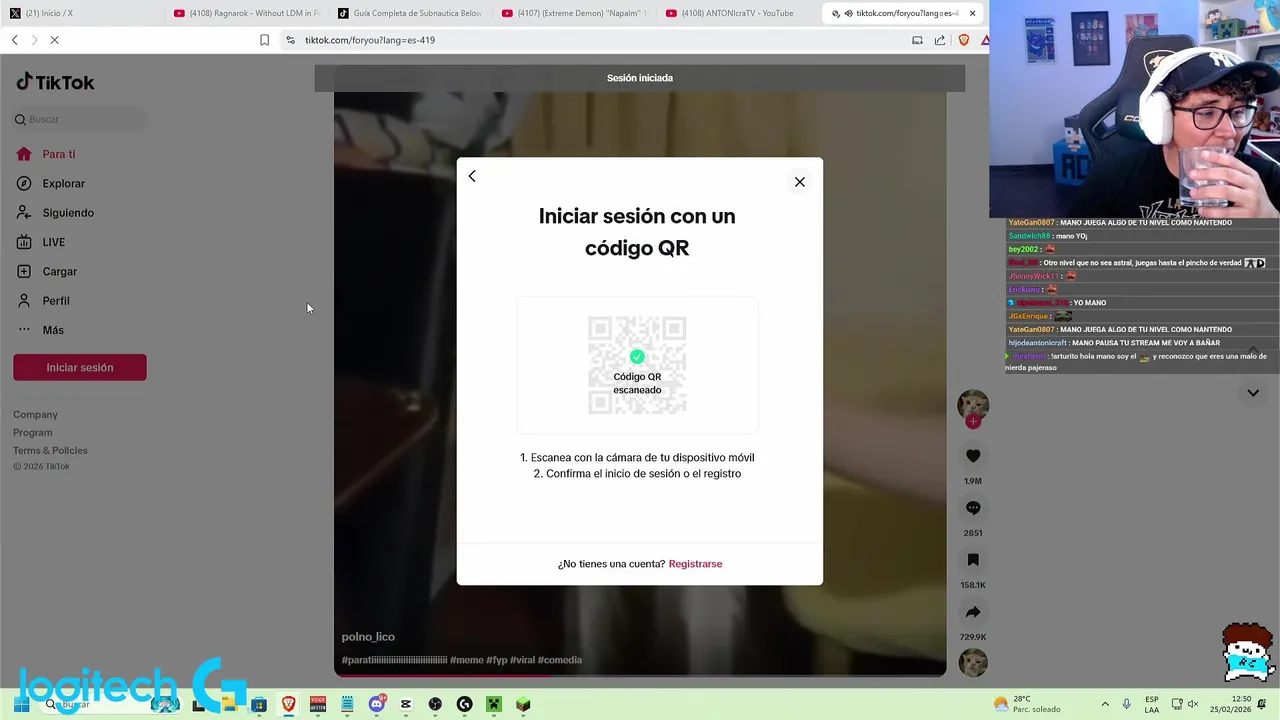The image size is (1280, 720).
Task: Stop page loading button
Action: pos(55,40)
